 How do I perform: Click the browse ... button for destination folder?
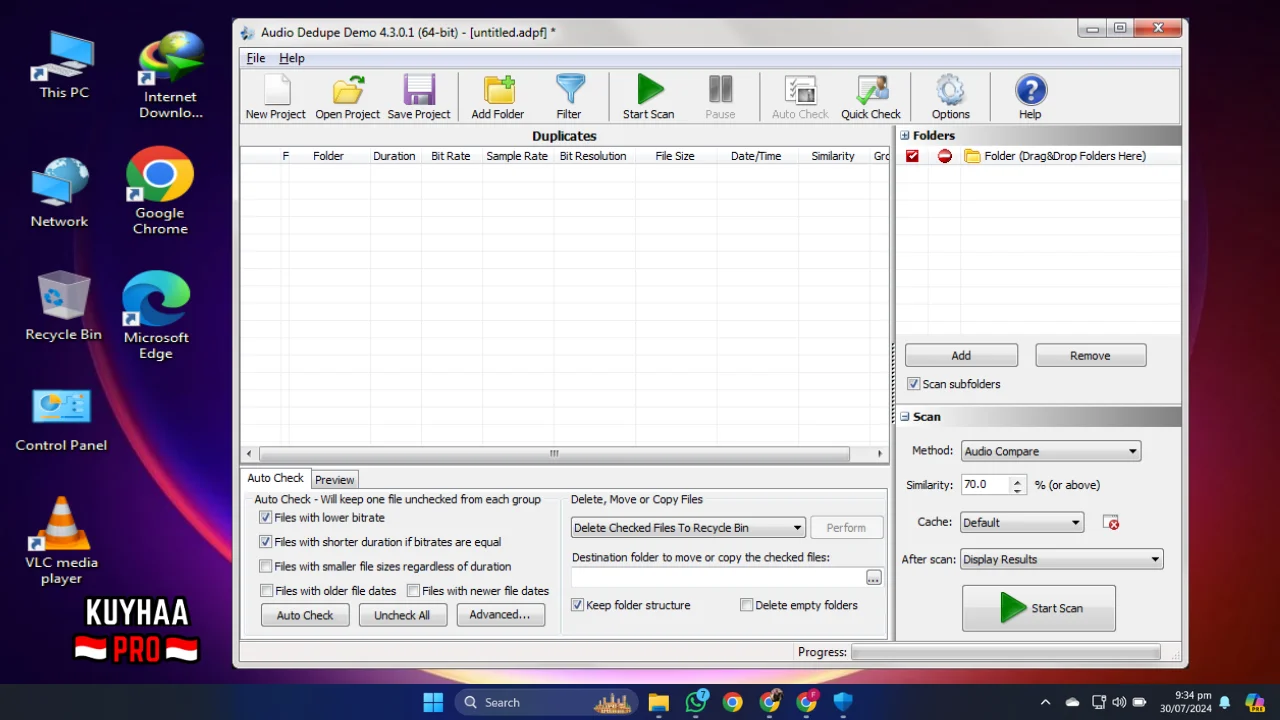874,578
